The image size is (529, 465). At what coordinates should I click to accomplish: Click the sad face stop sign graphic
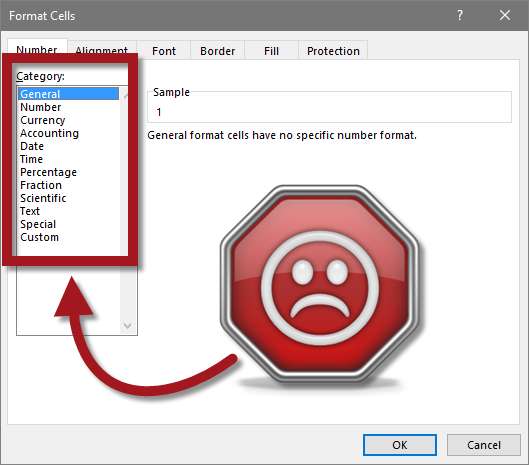coord(319,284)
